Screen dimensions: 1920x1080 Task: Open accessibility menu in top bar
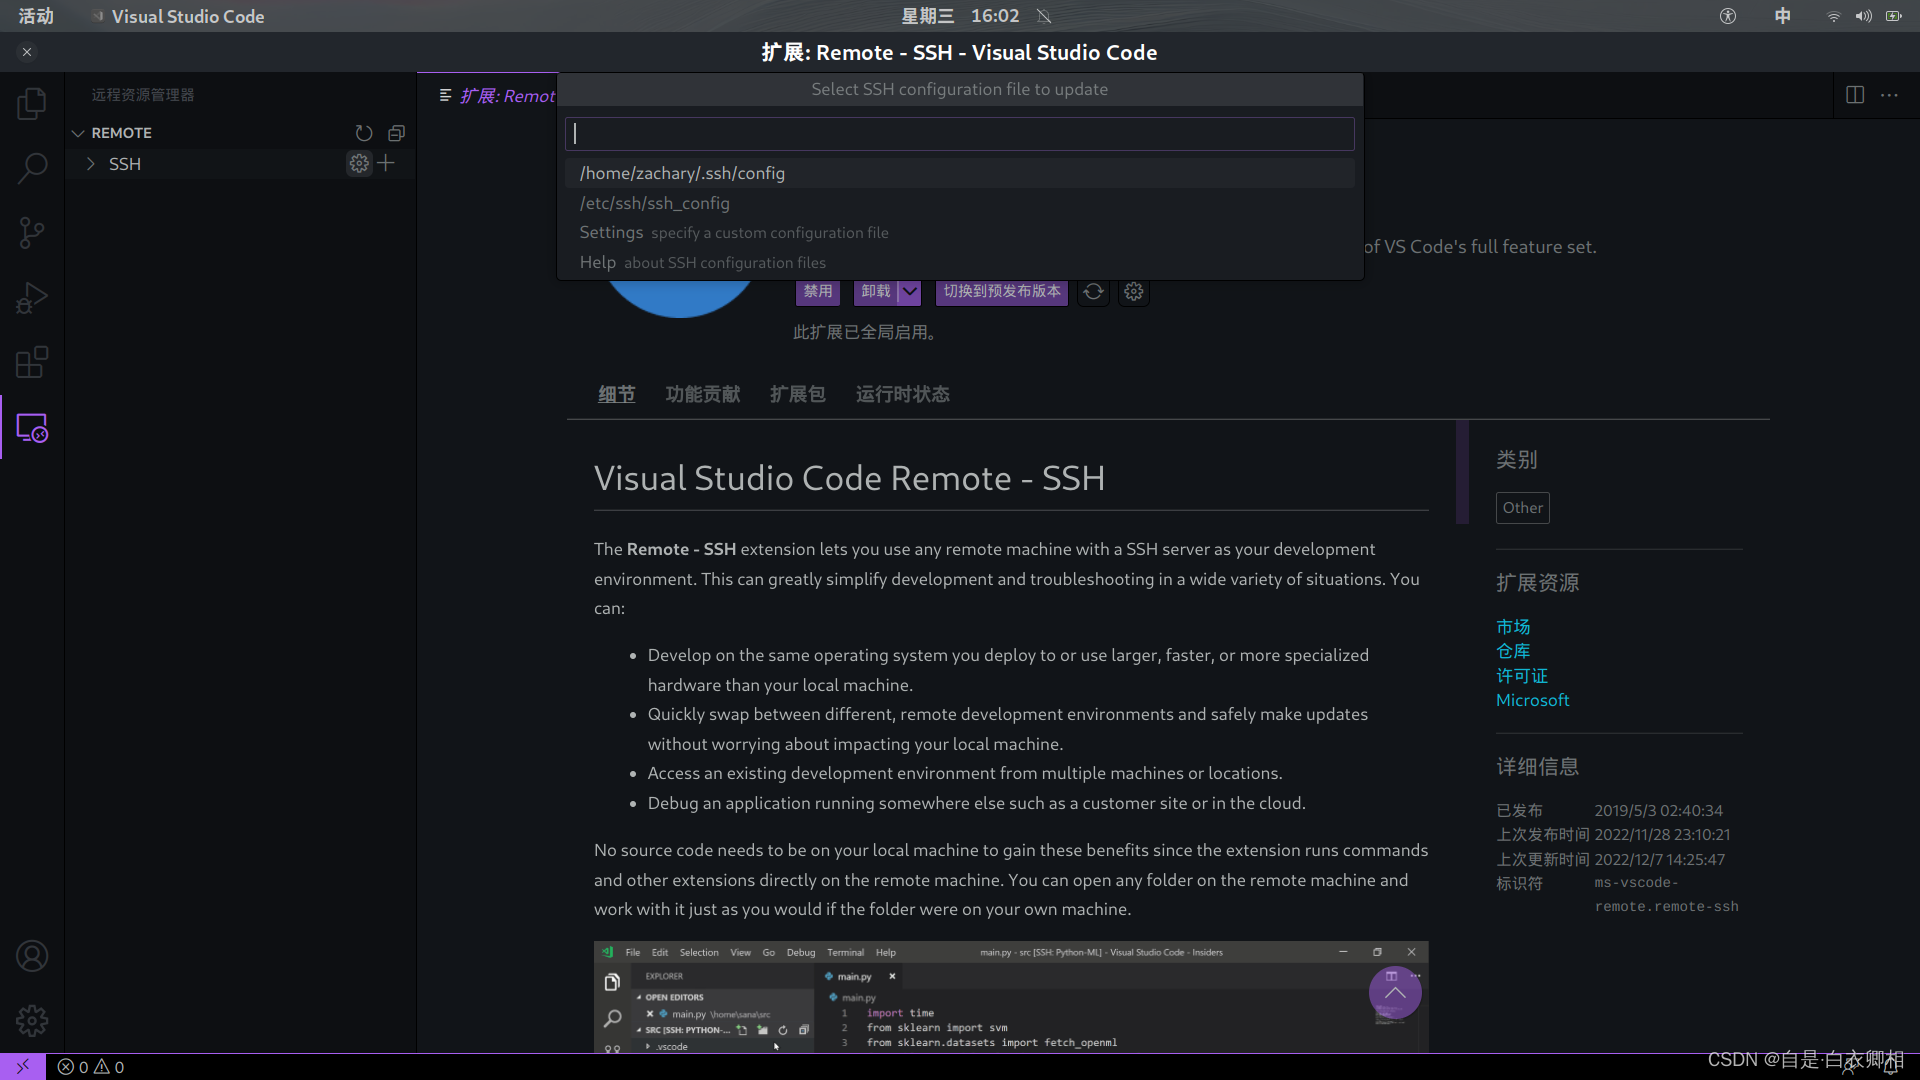[1728, 16]
